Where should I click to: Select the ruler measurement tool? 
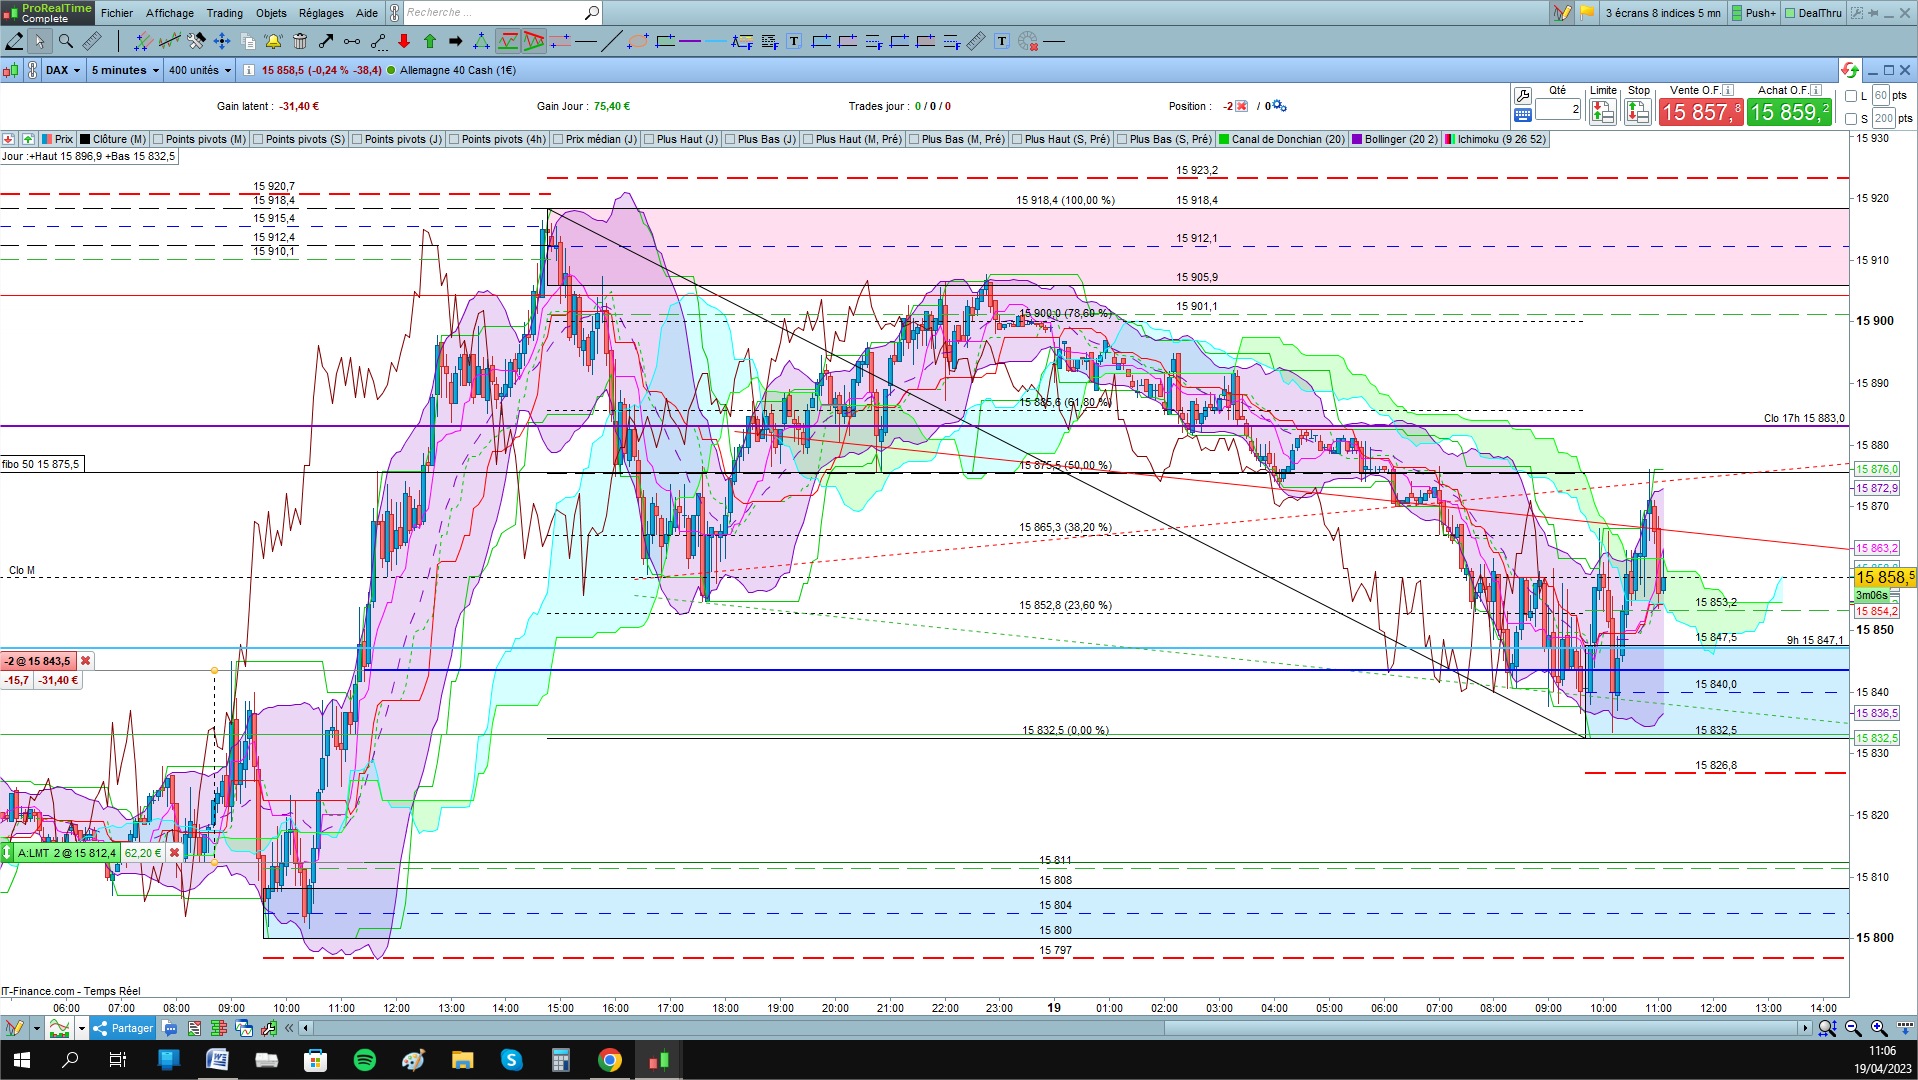click(92, 41)
